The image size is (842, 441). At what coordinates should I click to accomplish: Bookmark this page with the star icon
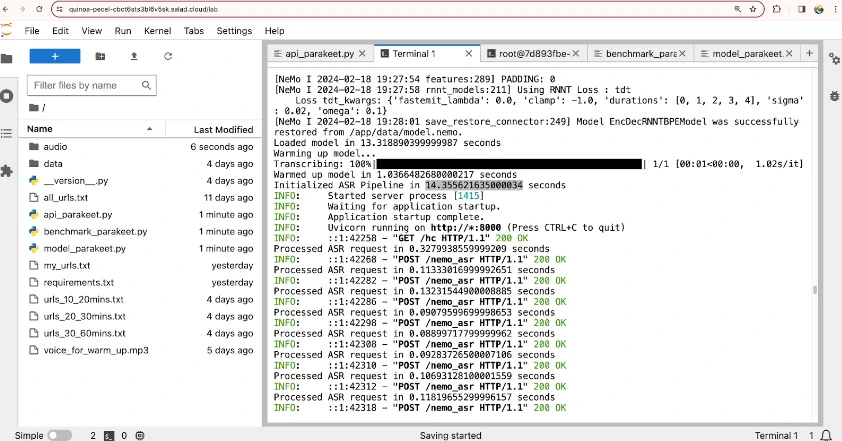pos(753,9)
